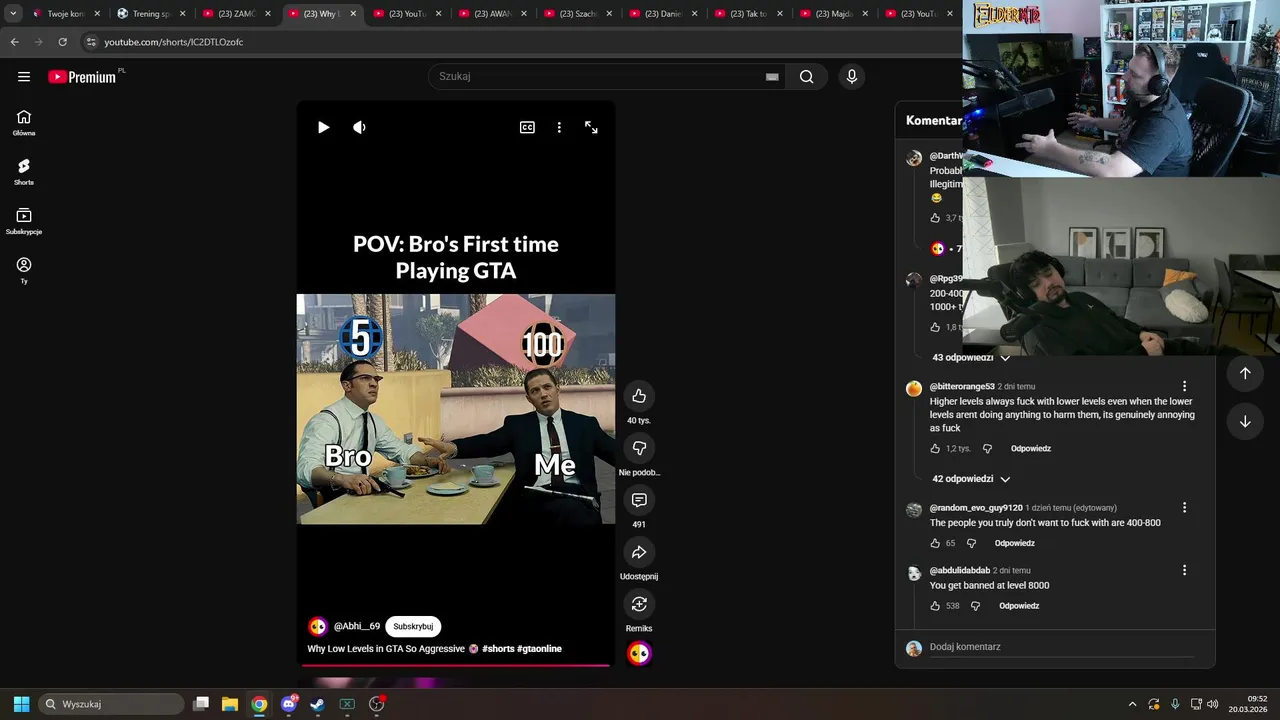
Task: Open @Abhi__69 channel link
Action: point(357,626)
